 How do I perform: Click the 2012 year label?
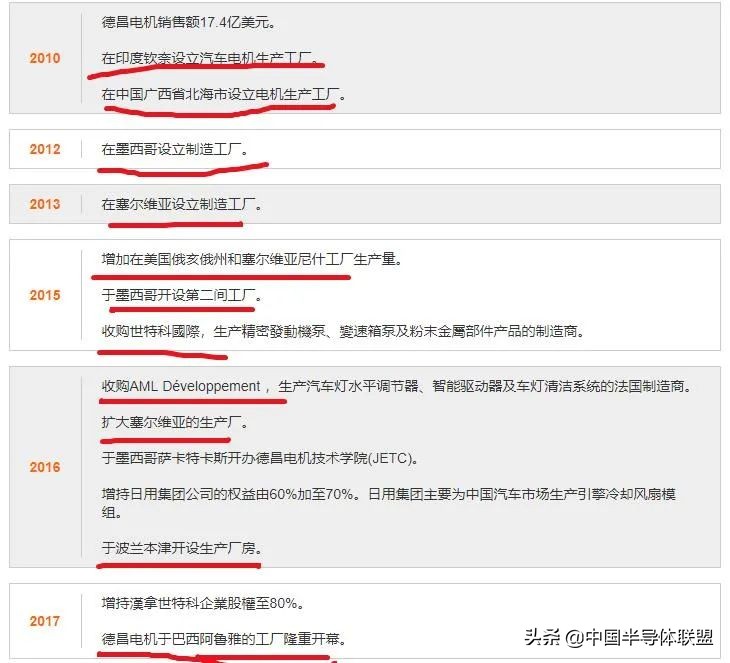click(x=45, y=149)
